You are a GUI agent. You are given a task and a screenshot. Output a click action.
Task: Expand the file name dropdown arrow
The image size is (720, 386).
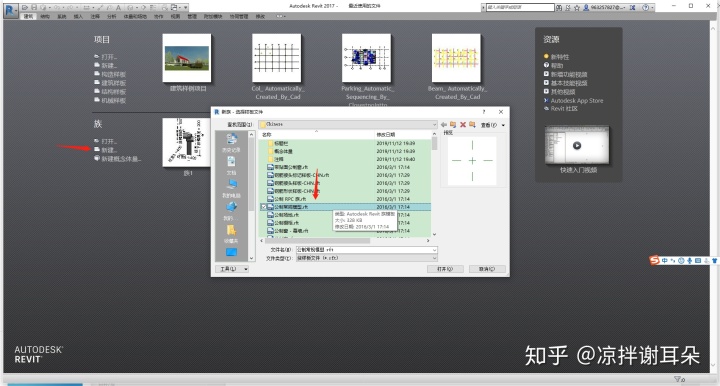pyautogui.click(x=434, y=250)
